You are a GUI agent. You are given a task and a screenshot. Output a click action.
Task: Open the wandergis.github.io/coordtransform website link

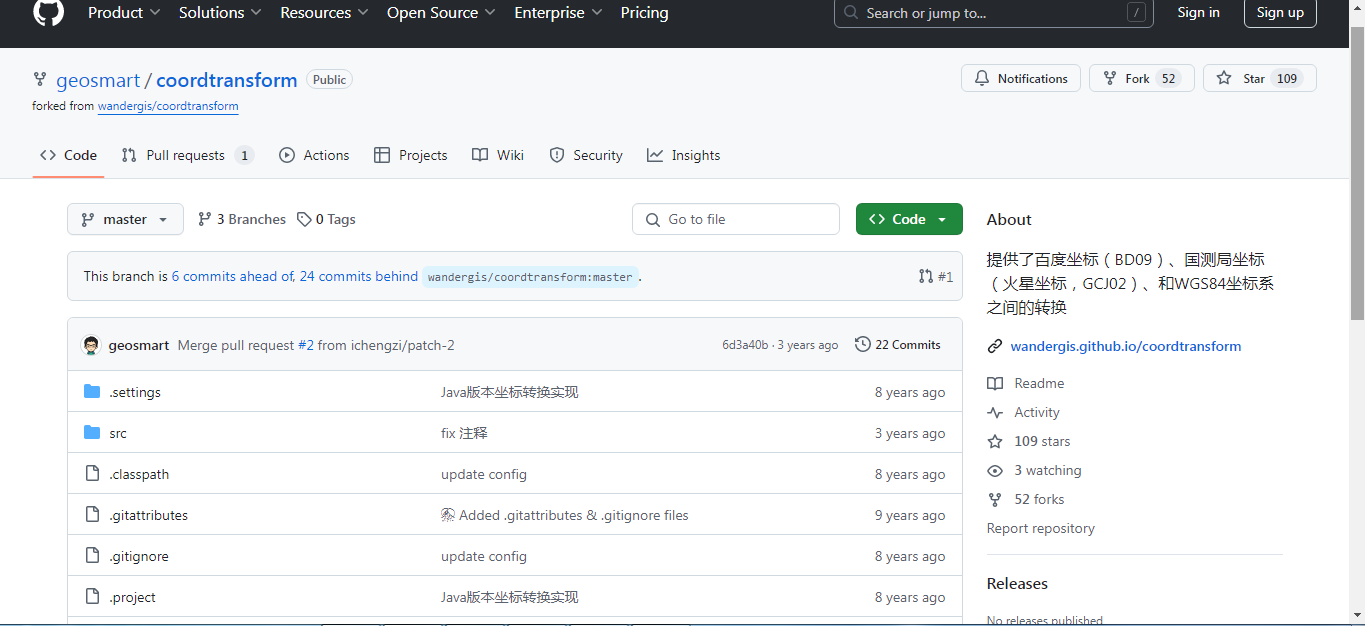[x=1126, y=346]
